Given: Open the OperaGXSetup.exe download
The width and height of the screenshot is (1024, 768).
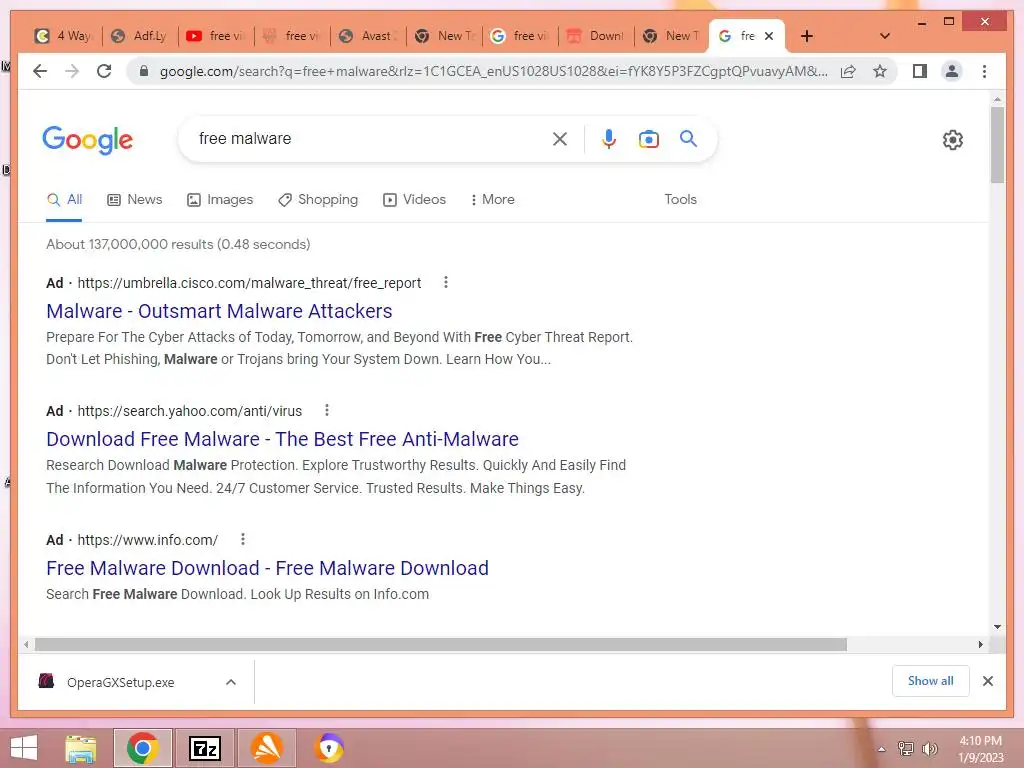Looking at the screenshot, I should [120, 682].
